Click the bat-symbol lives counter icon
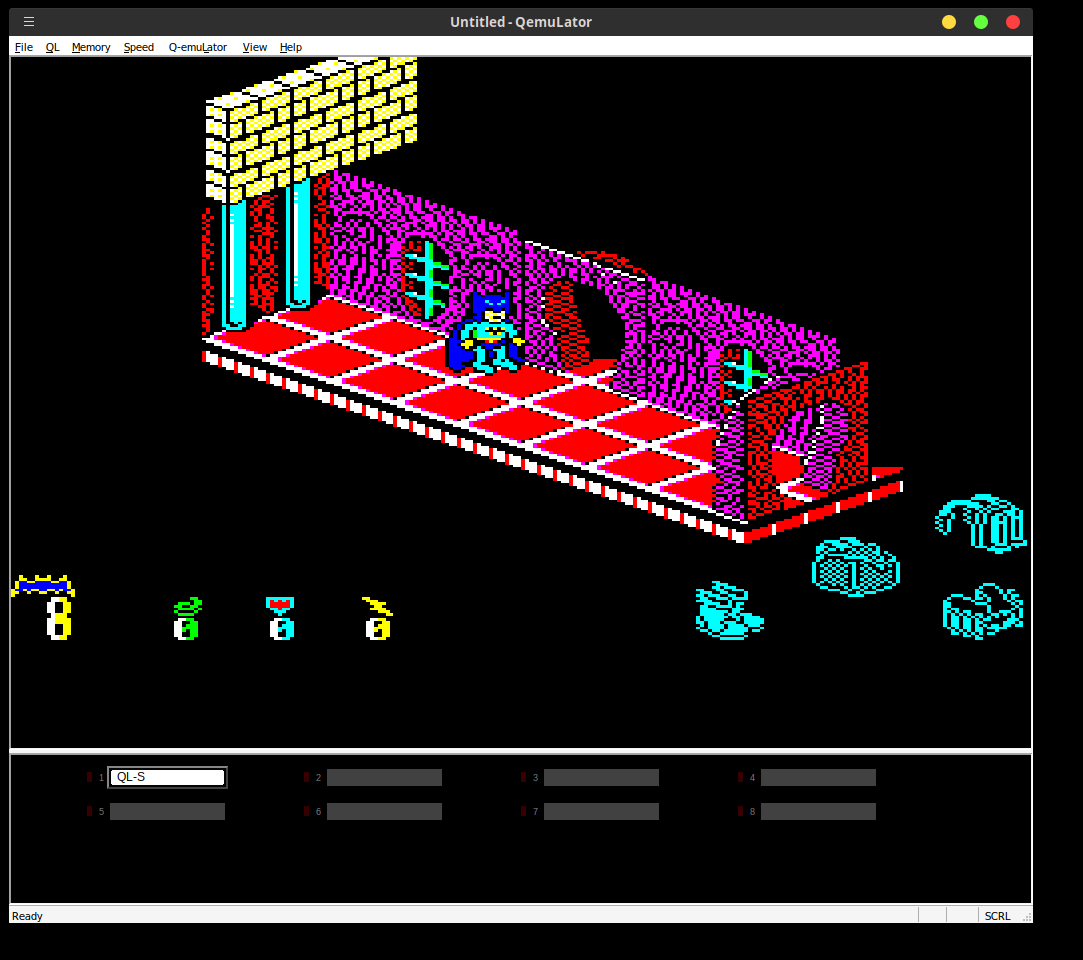This screenshot has width=1083, height=960. pyautogui.click(x=43, y=586)
